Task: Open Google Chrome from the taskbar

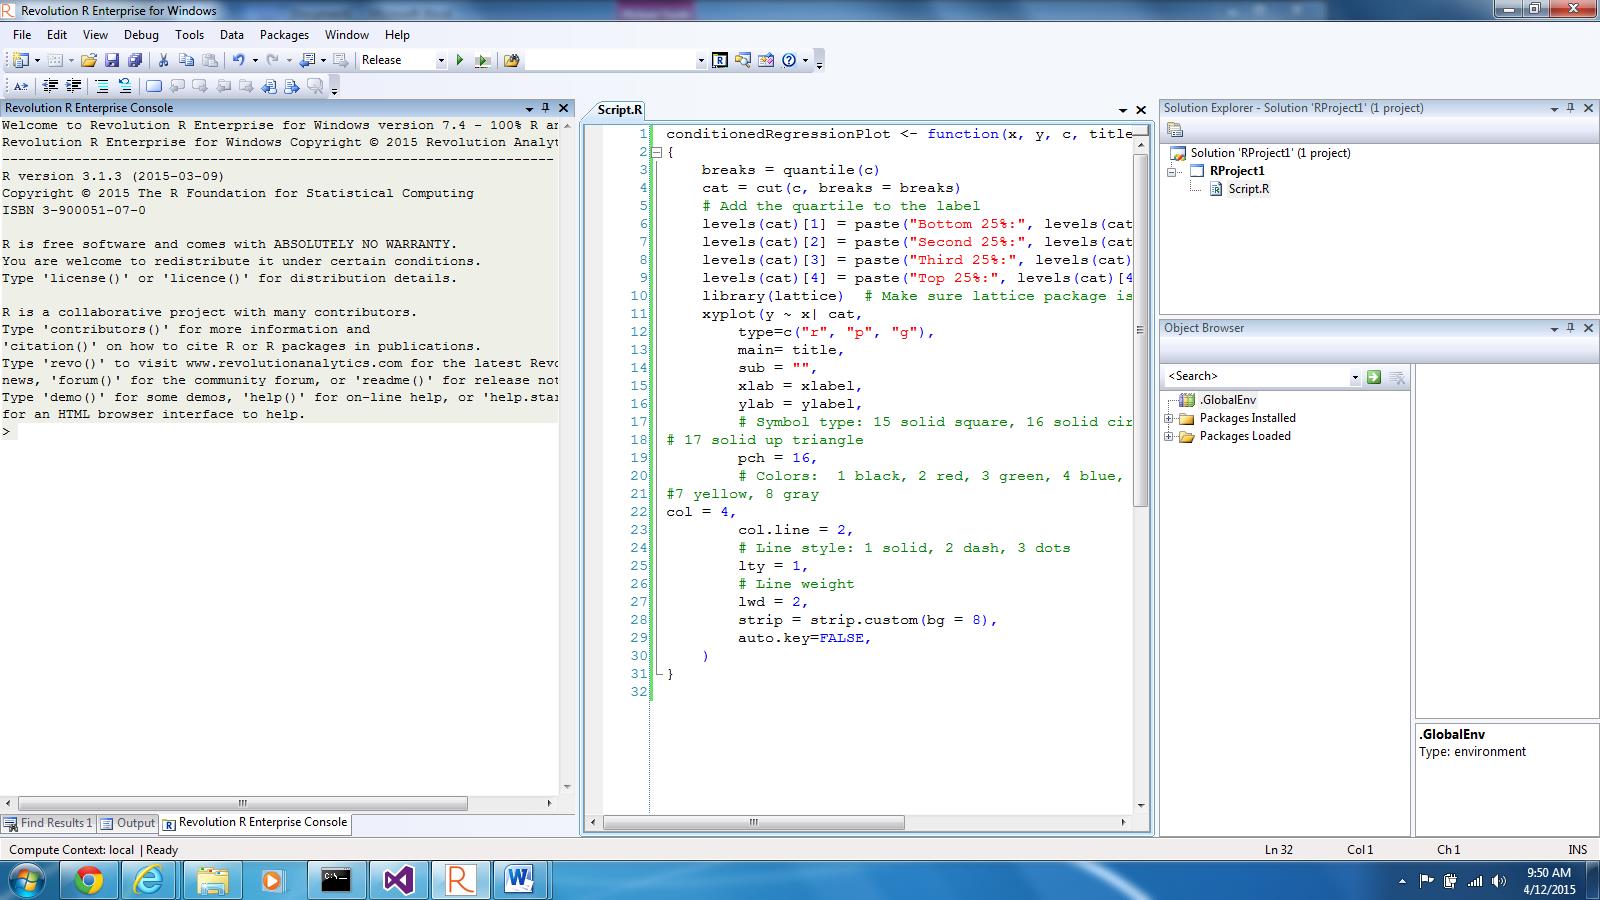Action: 89,880
